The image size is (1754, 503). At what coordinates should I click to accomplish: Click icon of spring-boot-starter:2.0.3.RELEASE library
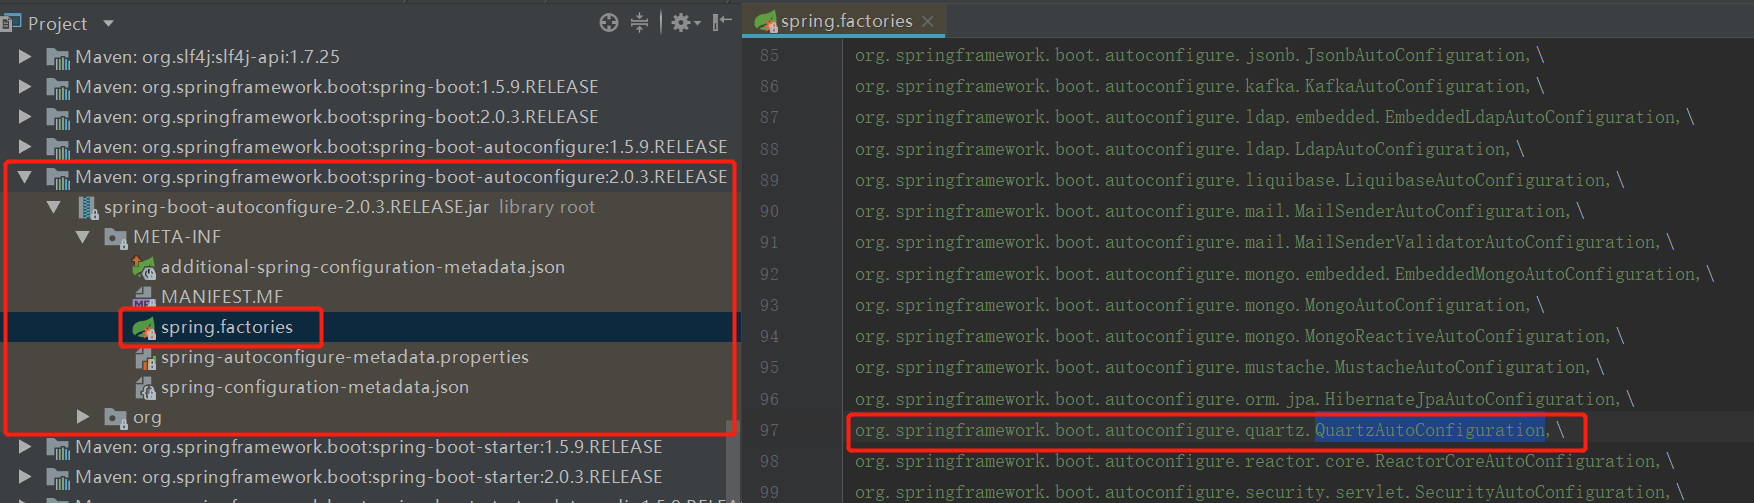(x=58, y=478)
